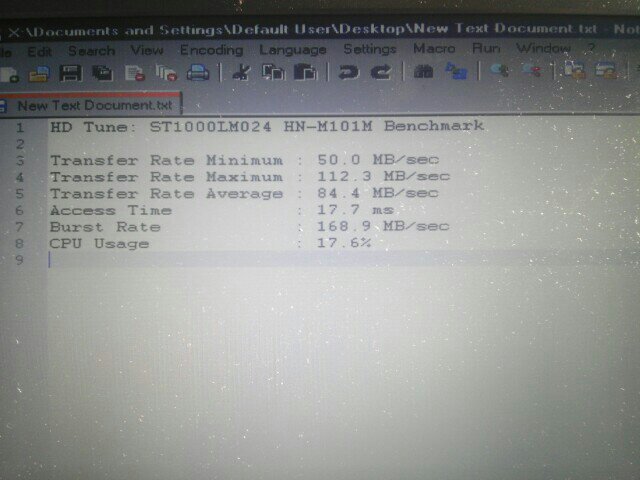Click line number 6 in margin

(x=20, y=211)
